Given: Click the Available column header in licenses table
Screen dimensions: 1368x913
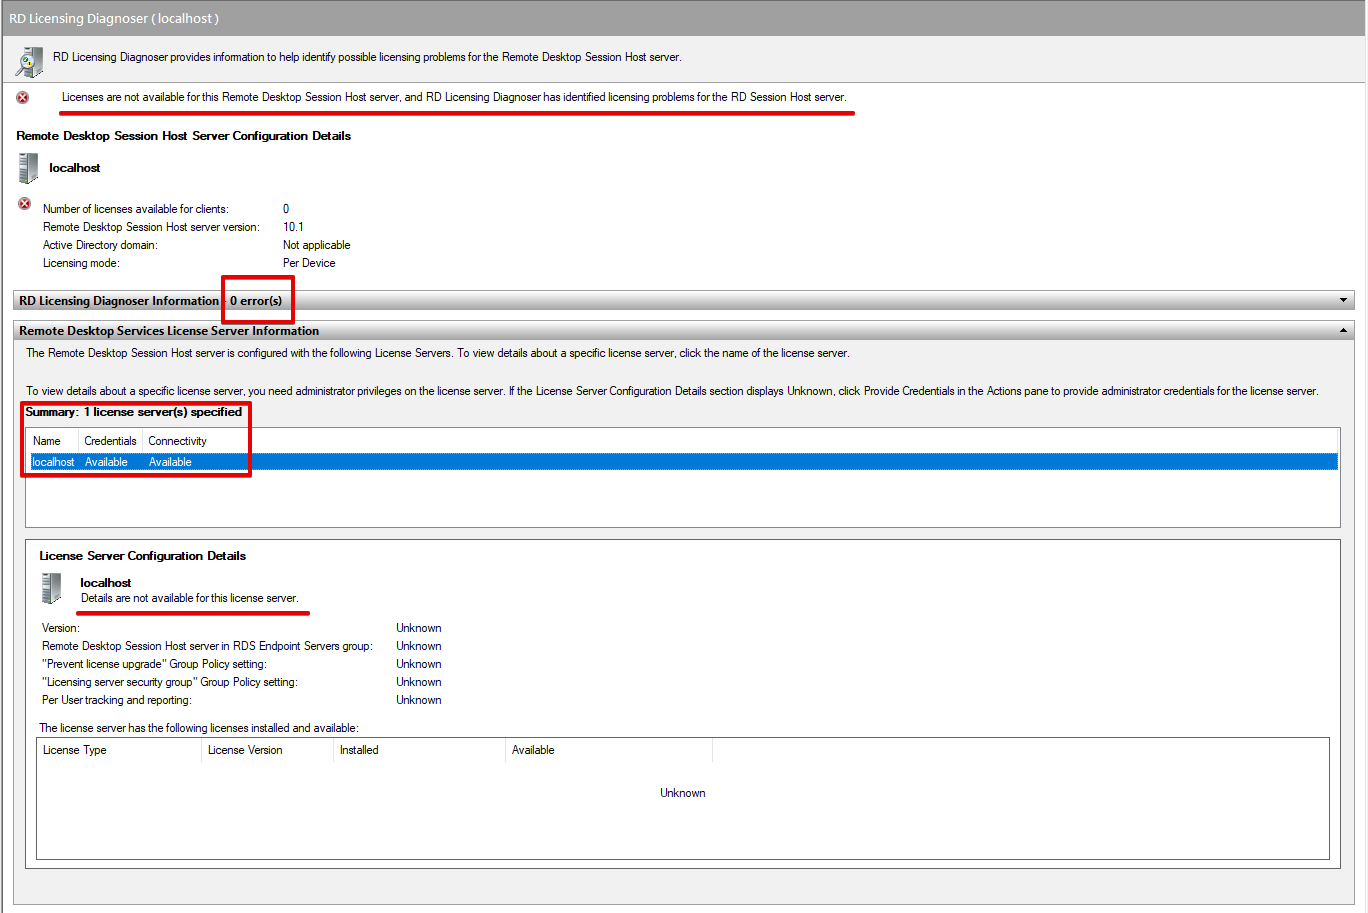Looking at the screenshot, I should coord(533,750).
